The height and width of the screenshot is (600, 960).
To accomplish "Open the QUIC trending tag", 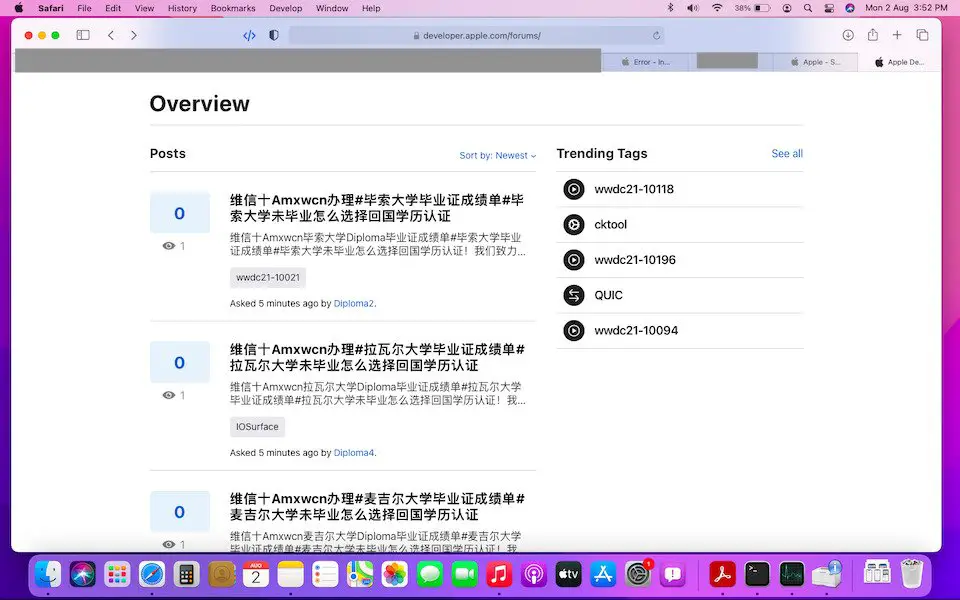I will click(x=608, y=295).
